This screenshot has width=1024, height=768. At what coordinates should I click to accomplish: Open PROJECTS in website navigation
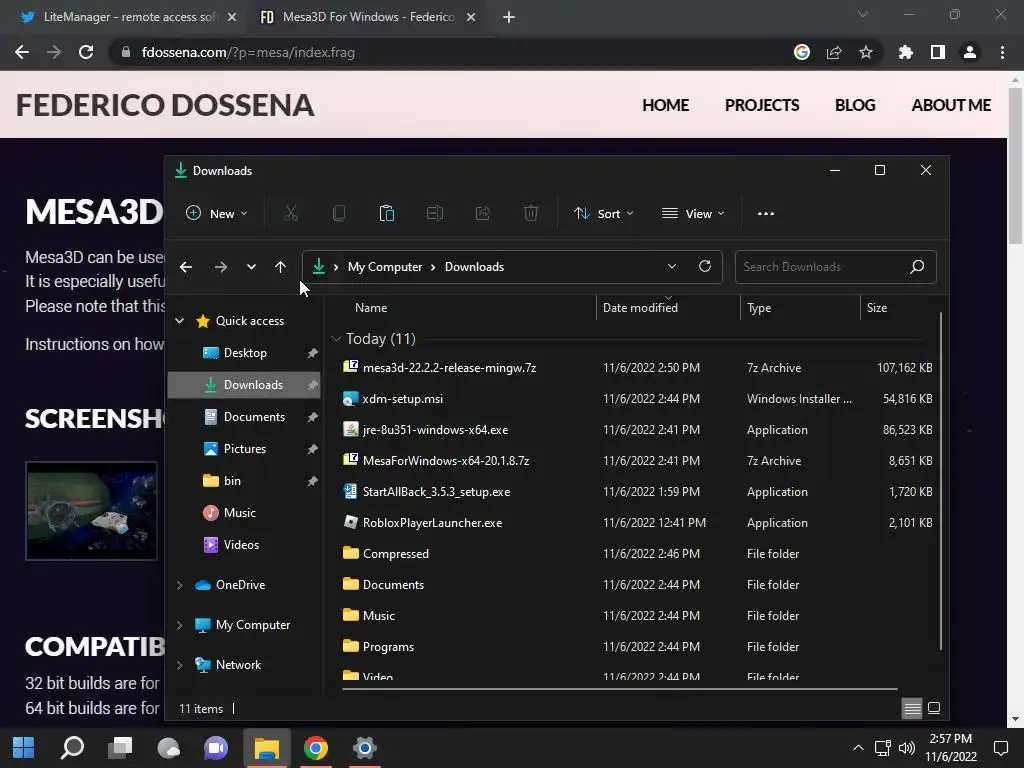point(761,105)
